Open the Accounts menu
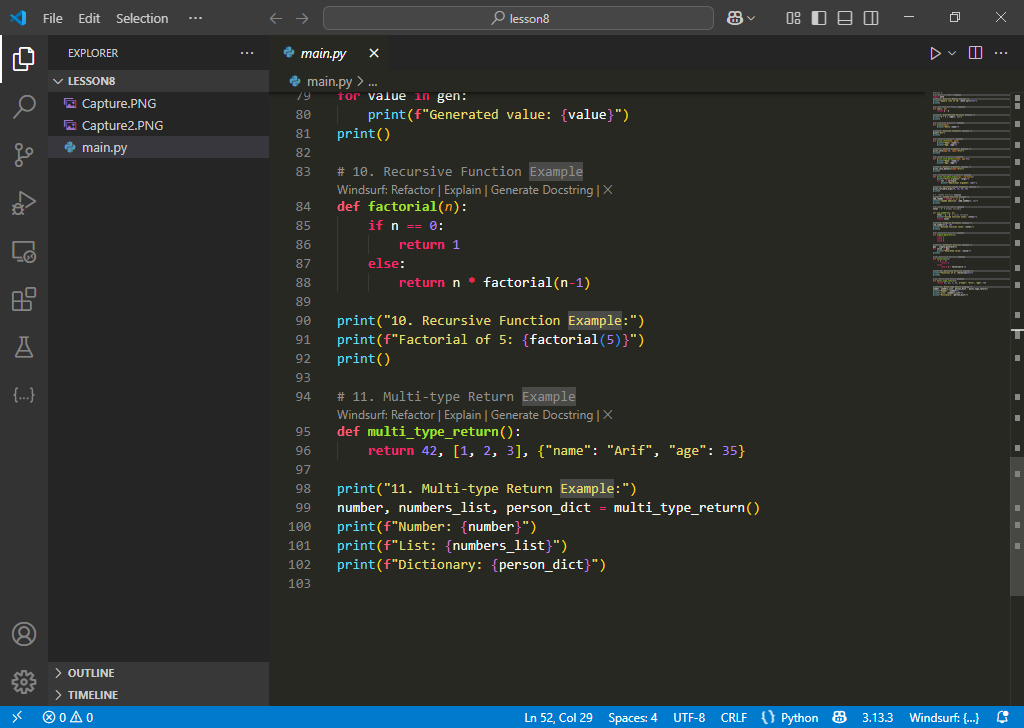This screenshot has height=728, width=1024. coord(24,634)
